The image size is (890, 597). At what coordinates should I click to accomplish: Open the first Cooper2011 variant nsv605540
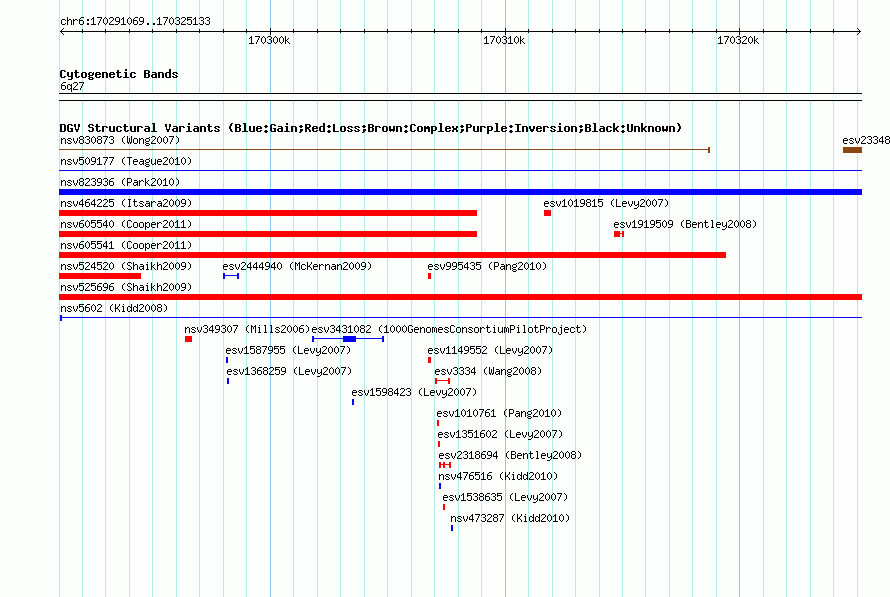126,224
